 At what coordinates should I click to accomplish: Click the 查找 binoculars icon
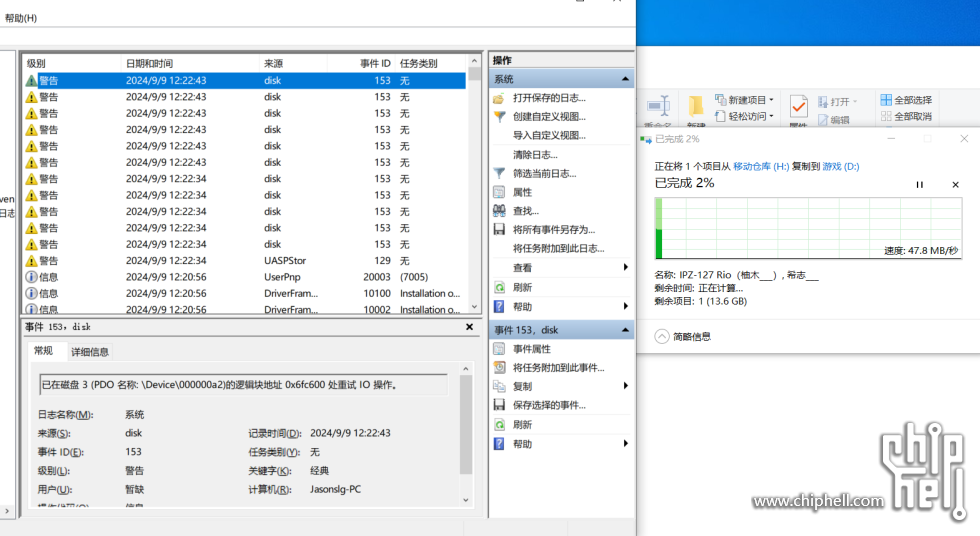tap(499, 211)
